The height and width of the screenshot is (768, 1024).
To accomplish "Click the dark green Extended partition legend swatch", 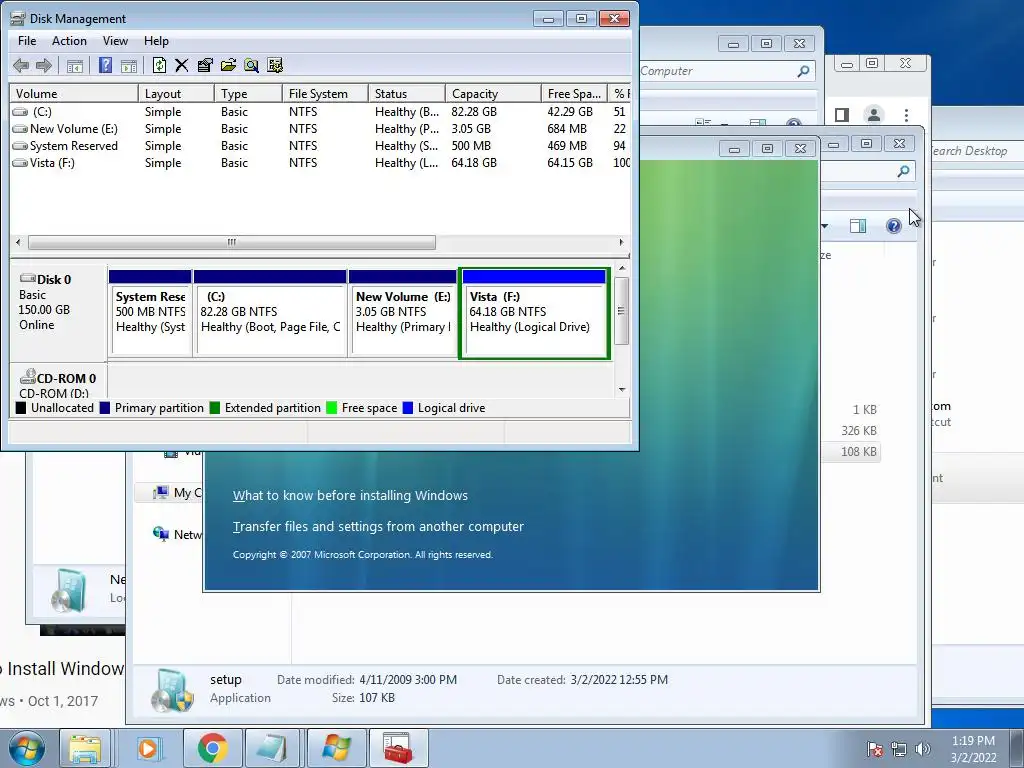I will tap(214, 408).
